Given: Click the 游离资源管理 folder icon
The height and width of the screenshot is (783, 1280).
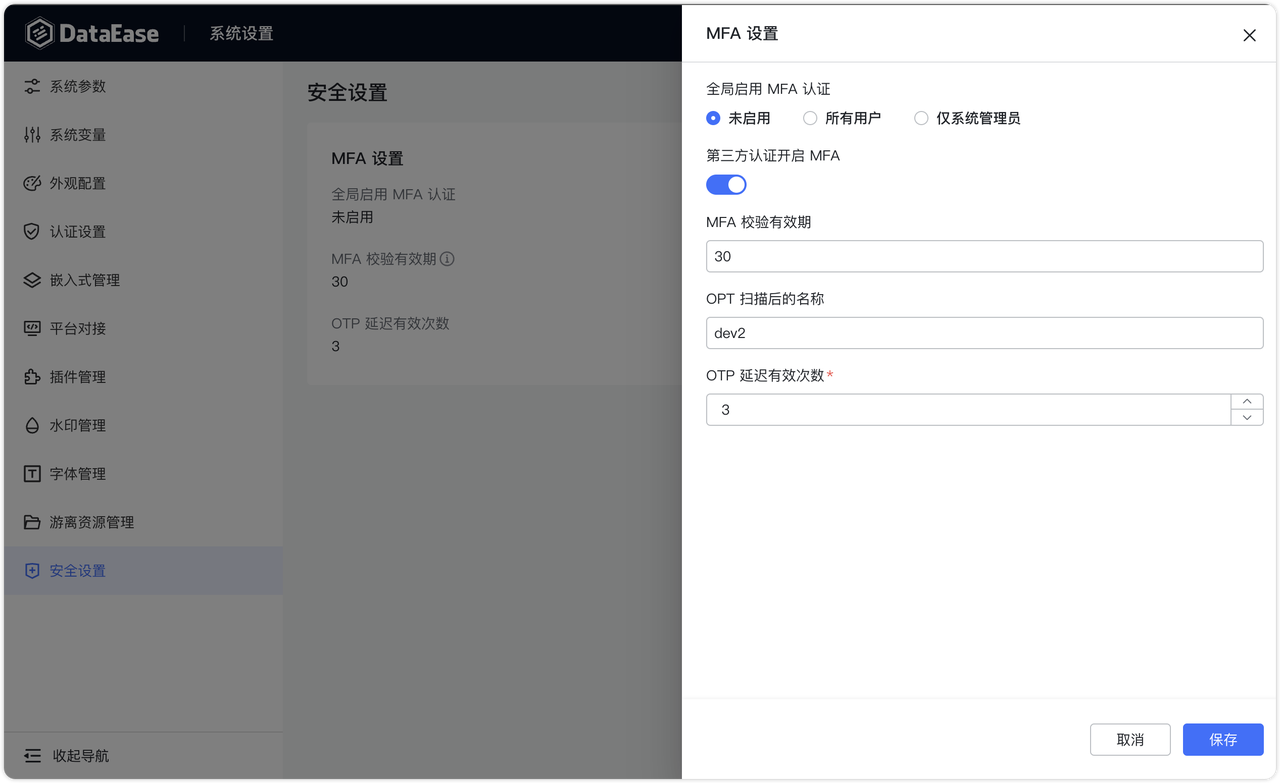Looking at the screenshot, I should pyautogui.click(x=32, y=522).
